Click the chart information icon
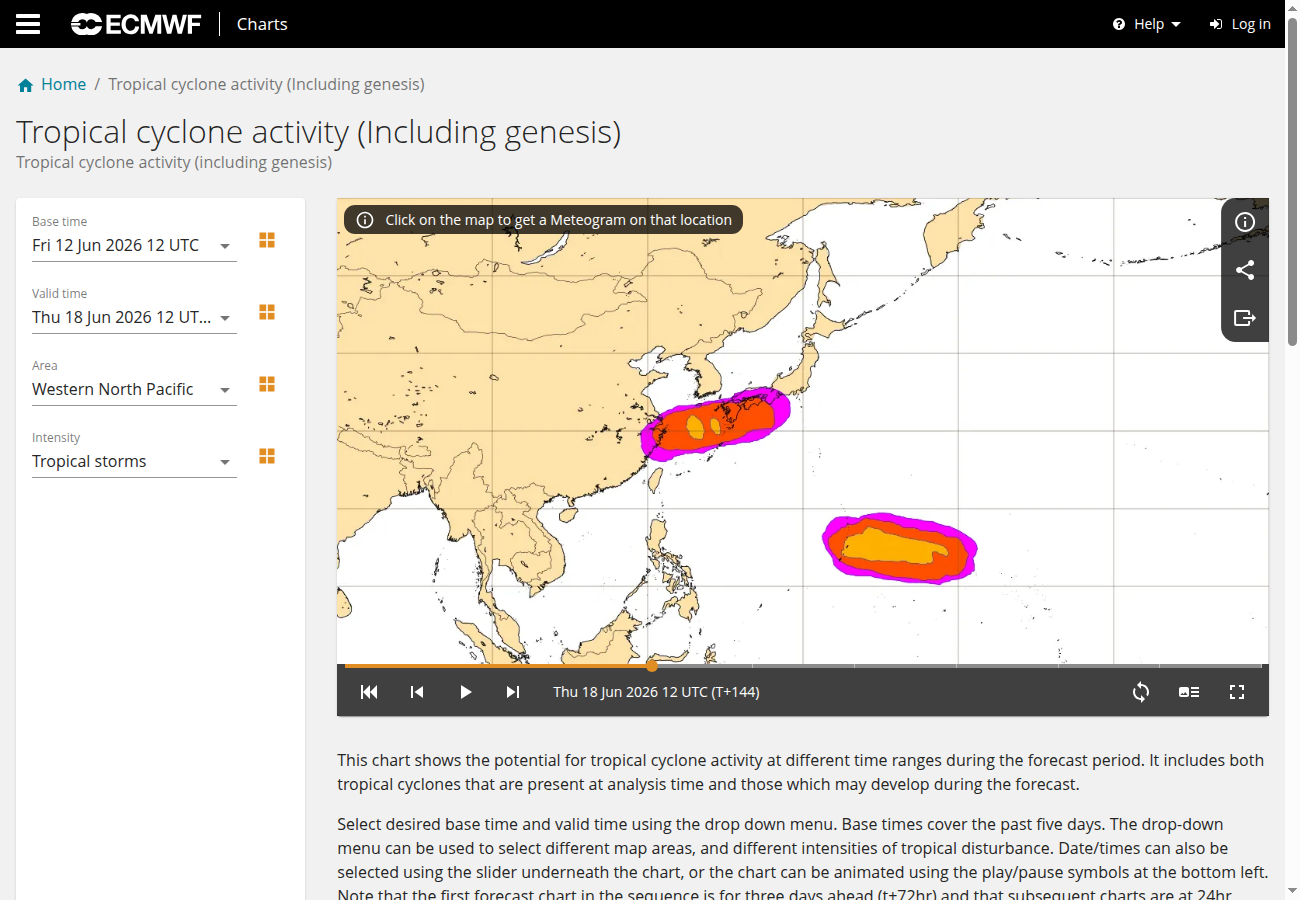 point(1245,222)
